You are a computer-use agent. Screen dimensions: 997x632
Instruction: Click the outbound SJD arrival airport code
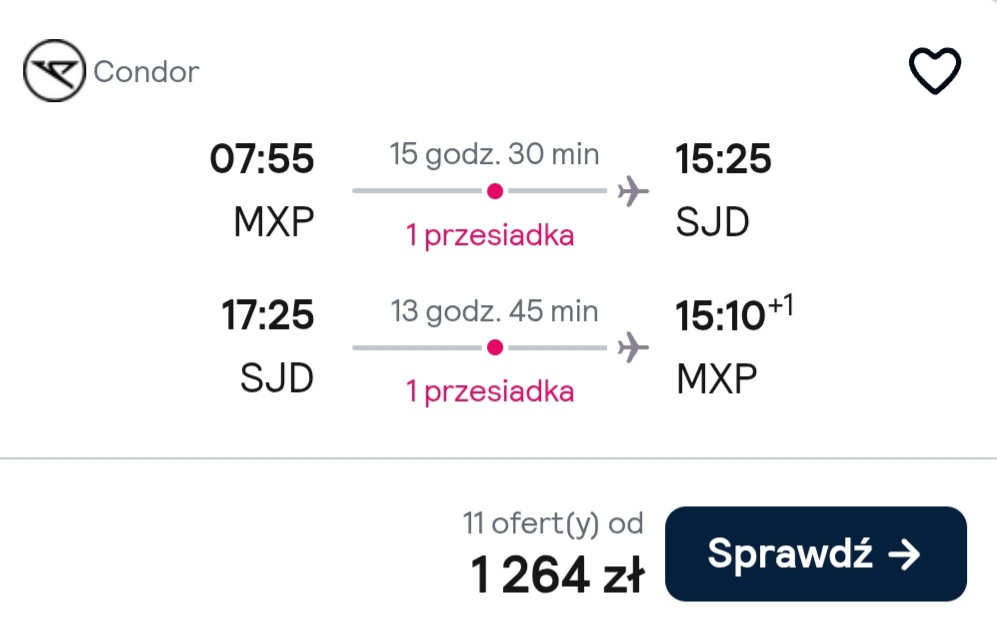[712, 222]
